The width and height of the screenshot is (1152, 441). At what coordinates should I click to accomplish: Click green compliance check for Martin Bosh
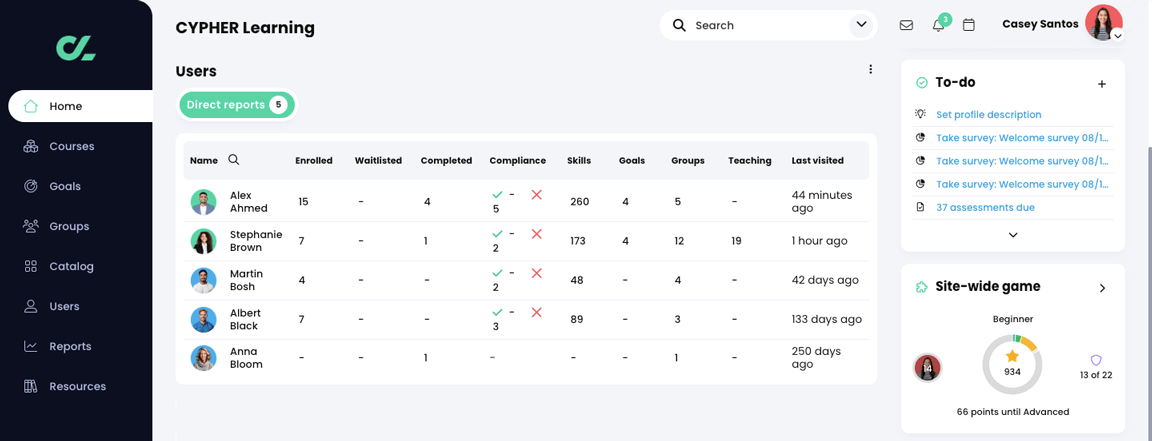(497, 273)
